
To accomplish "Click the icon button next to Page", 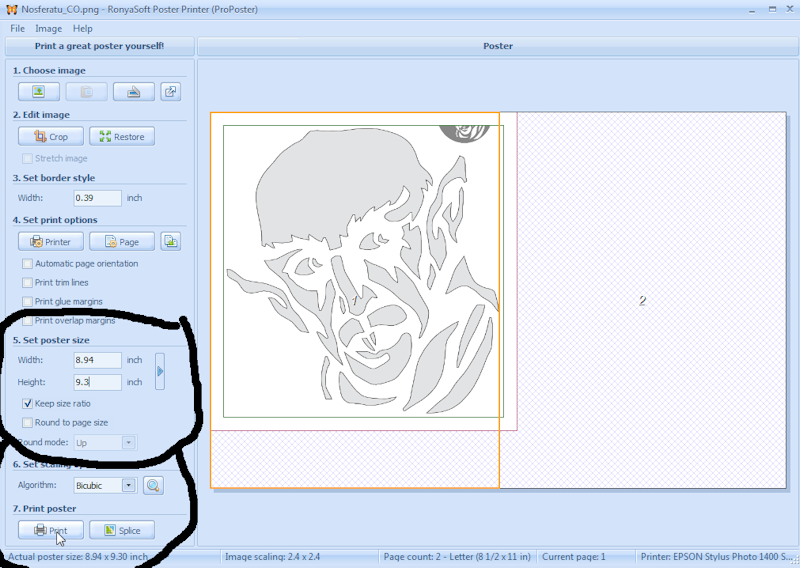I will pos(170,241).
